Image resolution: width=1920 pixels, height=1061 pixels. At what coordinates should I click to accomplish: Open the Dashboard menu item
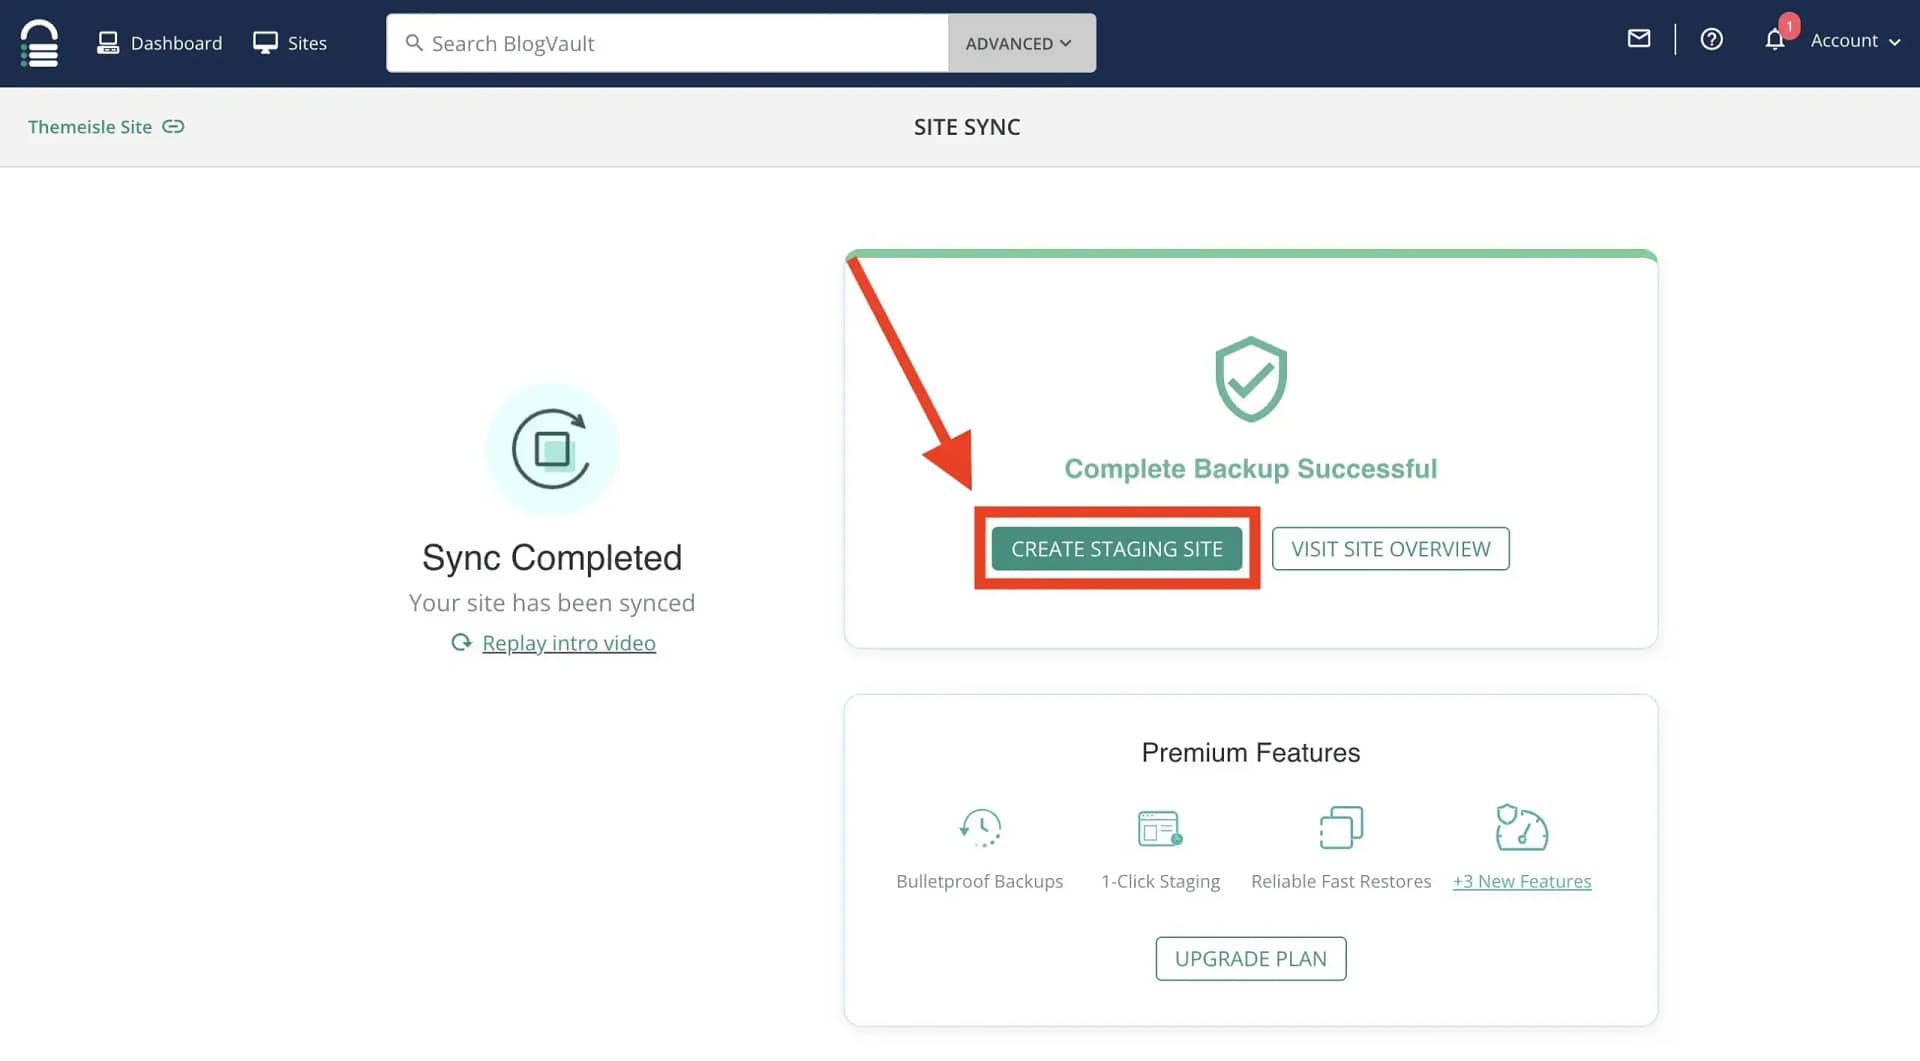coord(159,43)
